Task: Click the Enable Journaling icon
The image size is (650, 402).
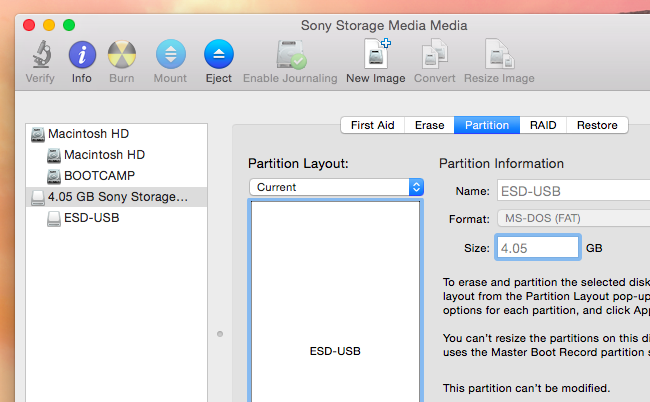Action: [292, 55]
